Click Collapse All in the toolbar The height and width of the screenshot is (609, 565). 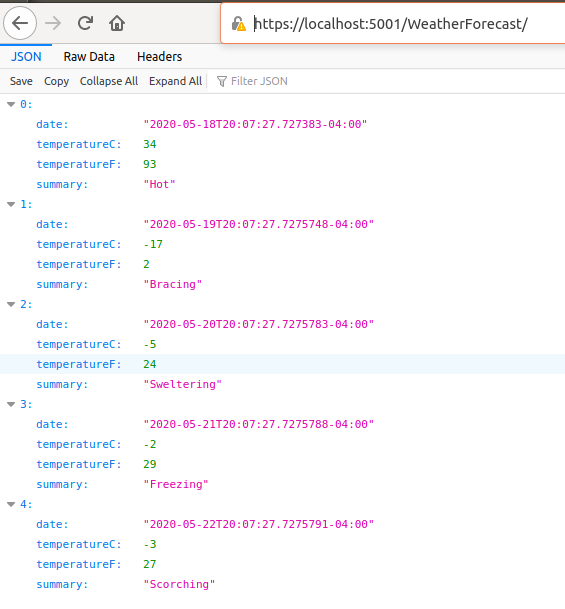pyautogui.click(x=109, y=81)
